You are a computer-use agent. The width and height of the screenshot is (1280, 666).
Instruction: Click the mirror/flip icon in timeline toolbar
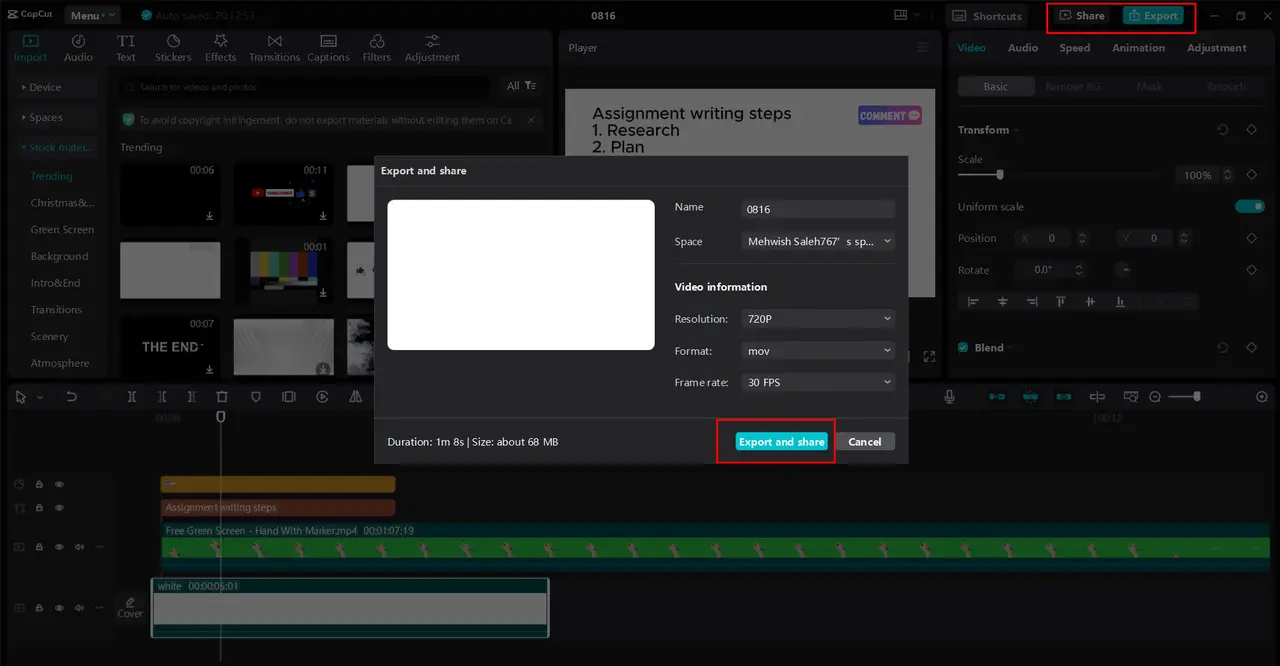pos(355,396)
